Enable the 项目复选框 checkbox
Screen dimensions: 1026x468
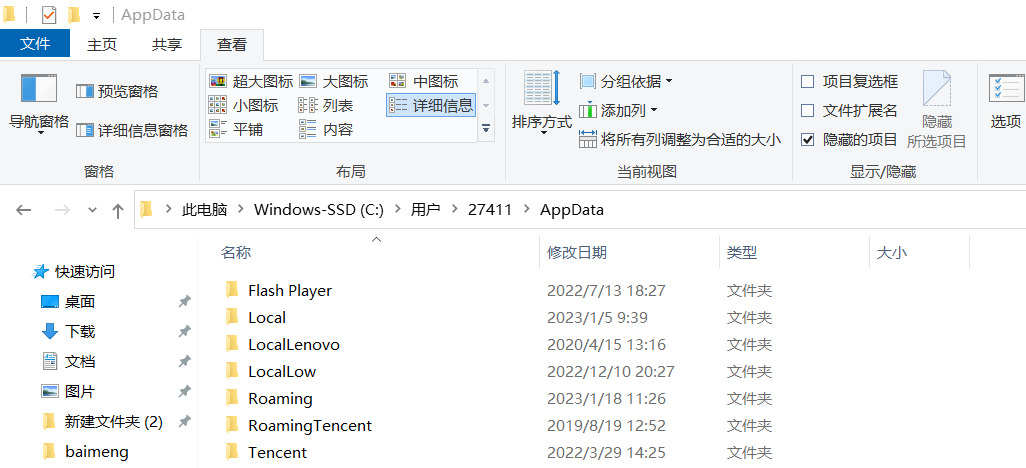tap(807, 82)
